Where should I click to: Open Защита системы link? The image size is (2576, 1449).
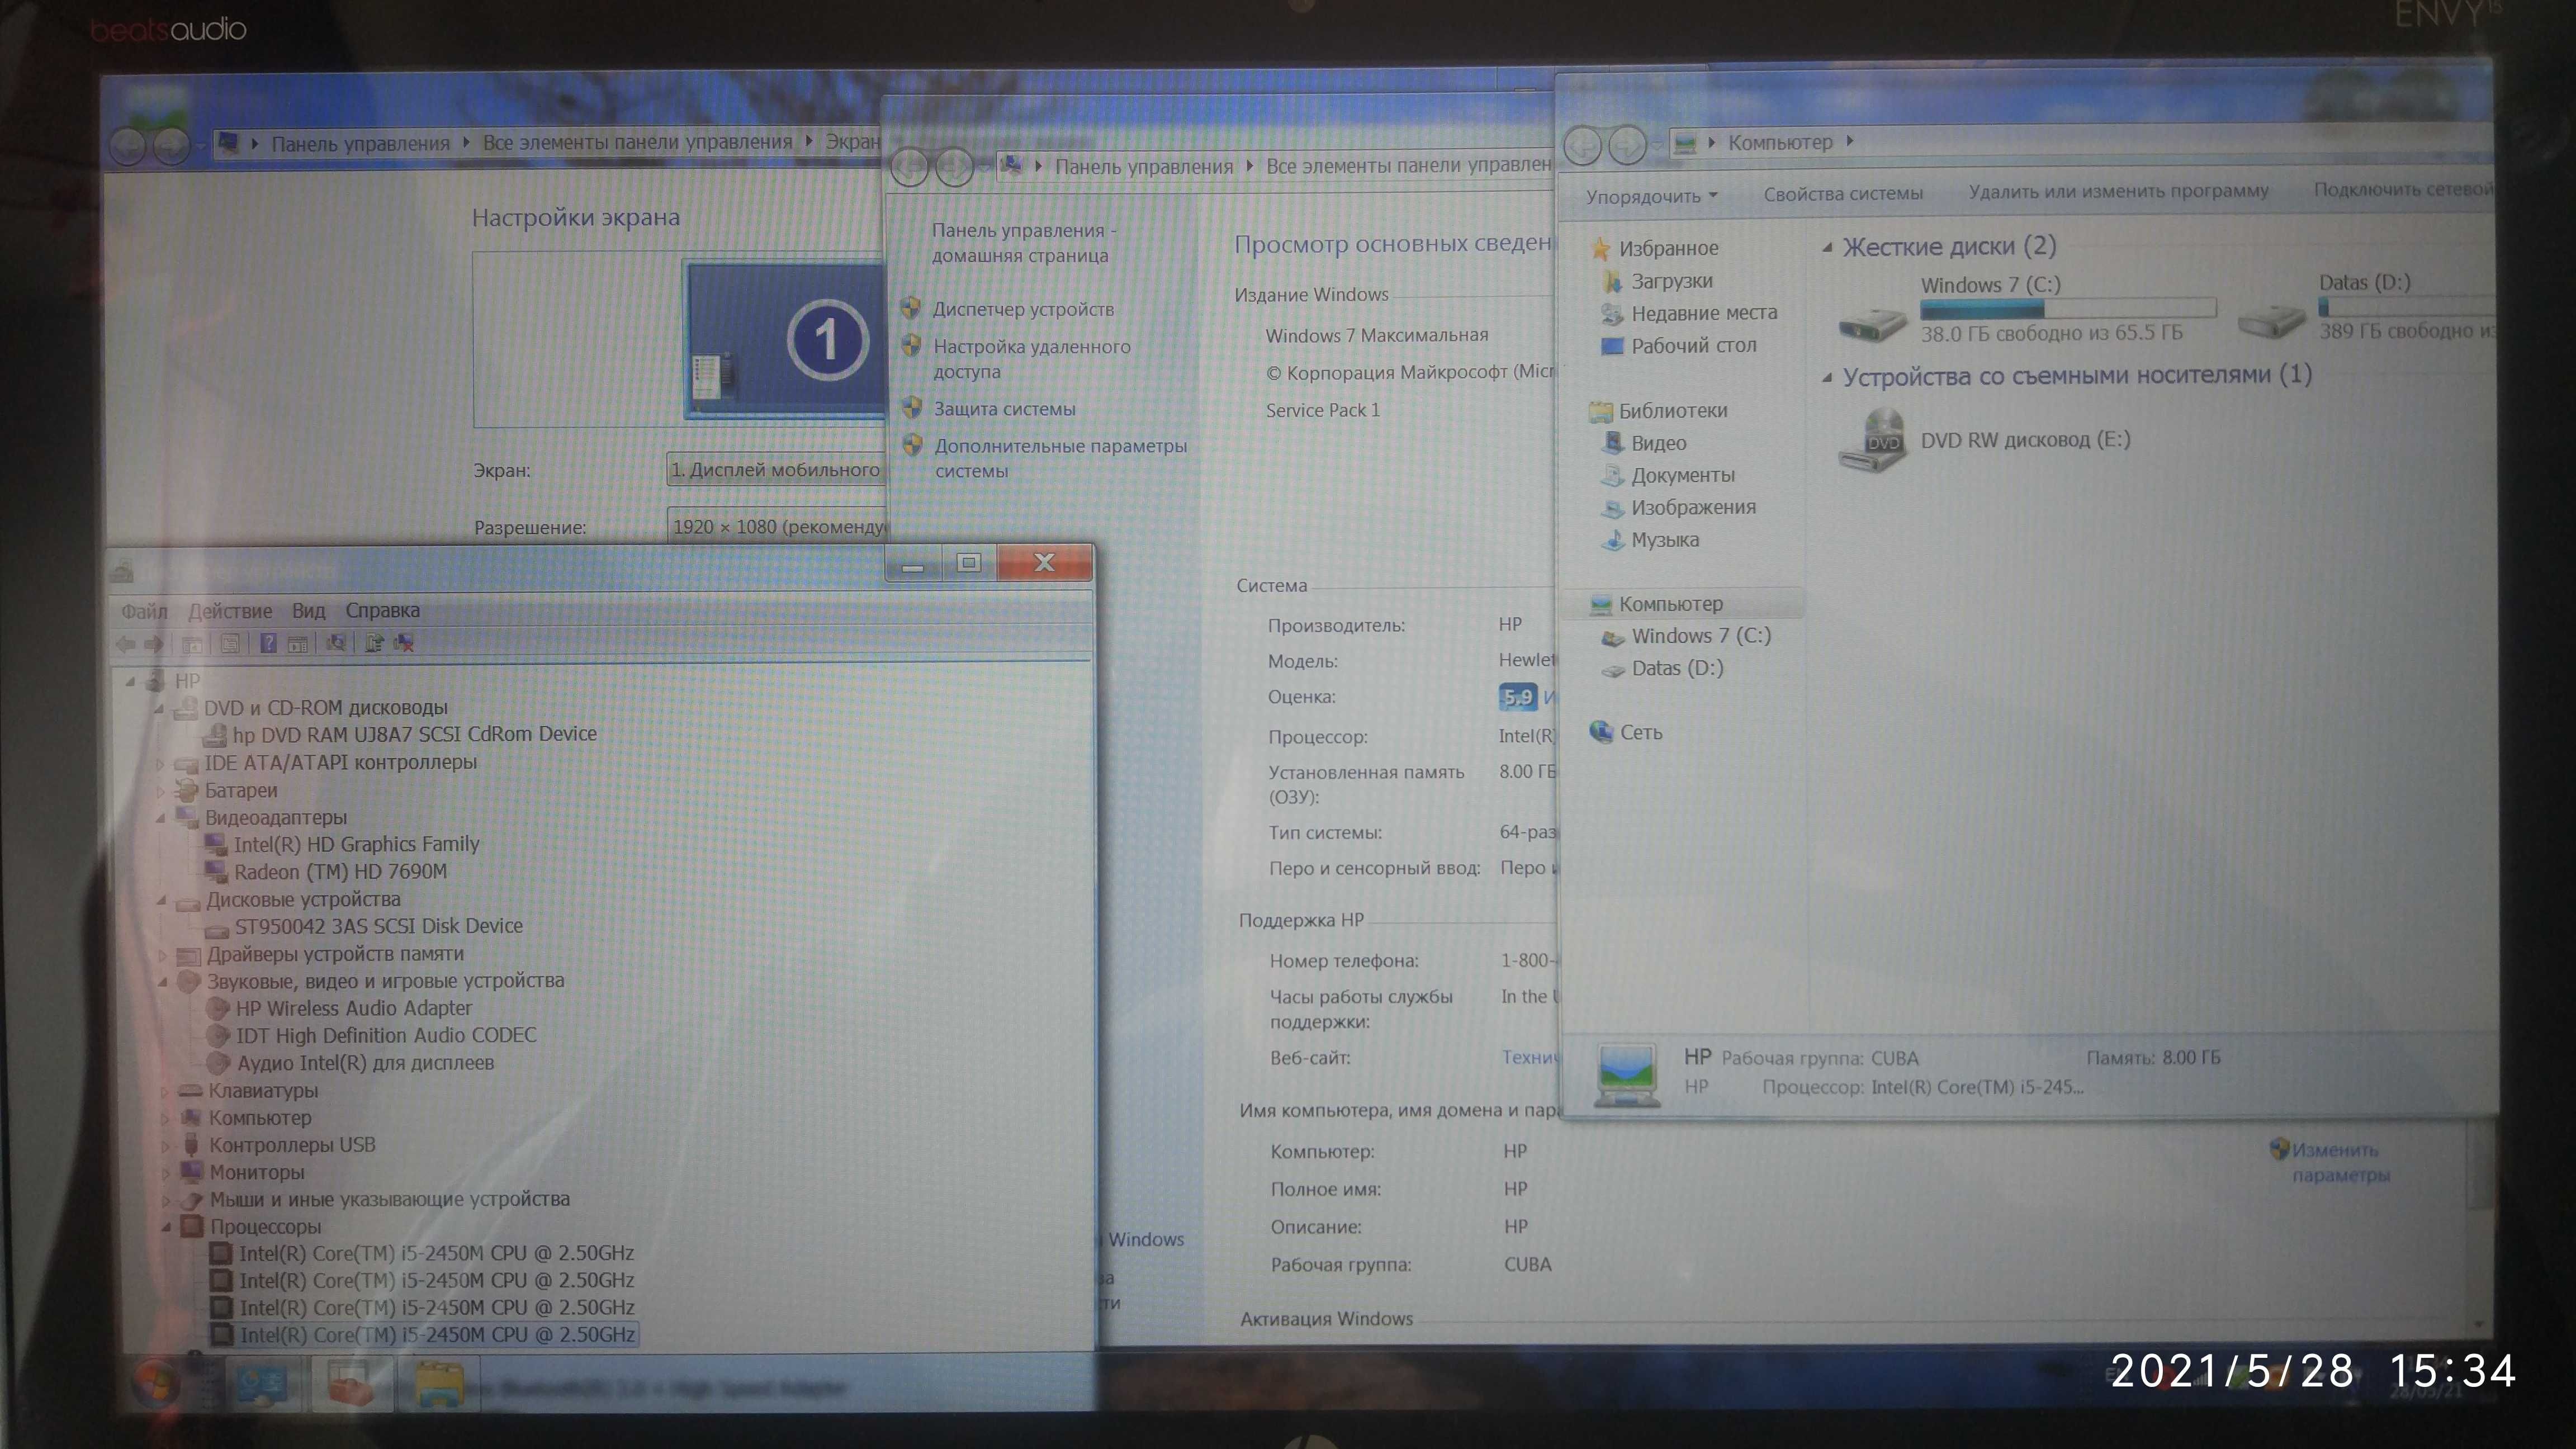[1004, 408]
